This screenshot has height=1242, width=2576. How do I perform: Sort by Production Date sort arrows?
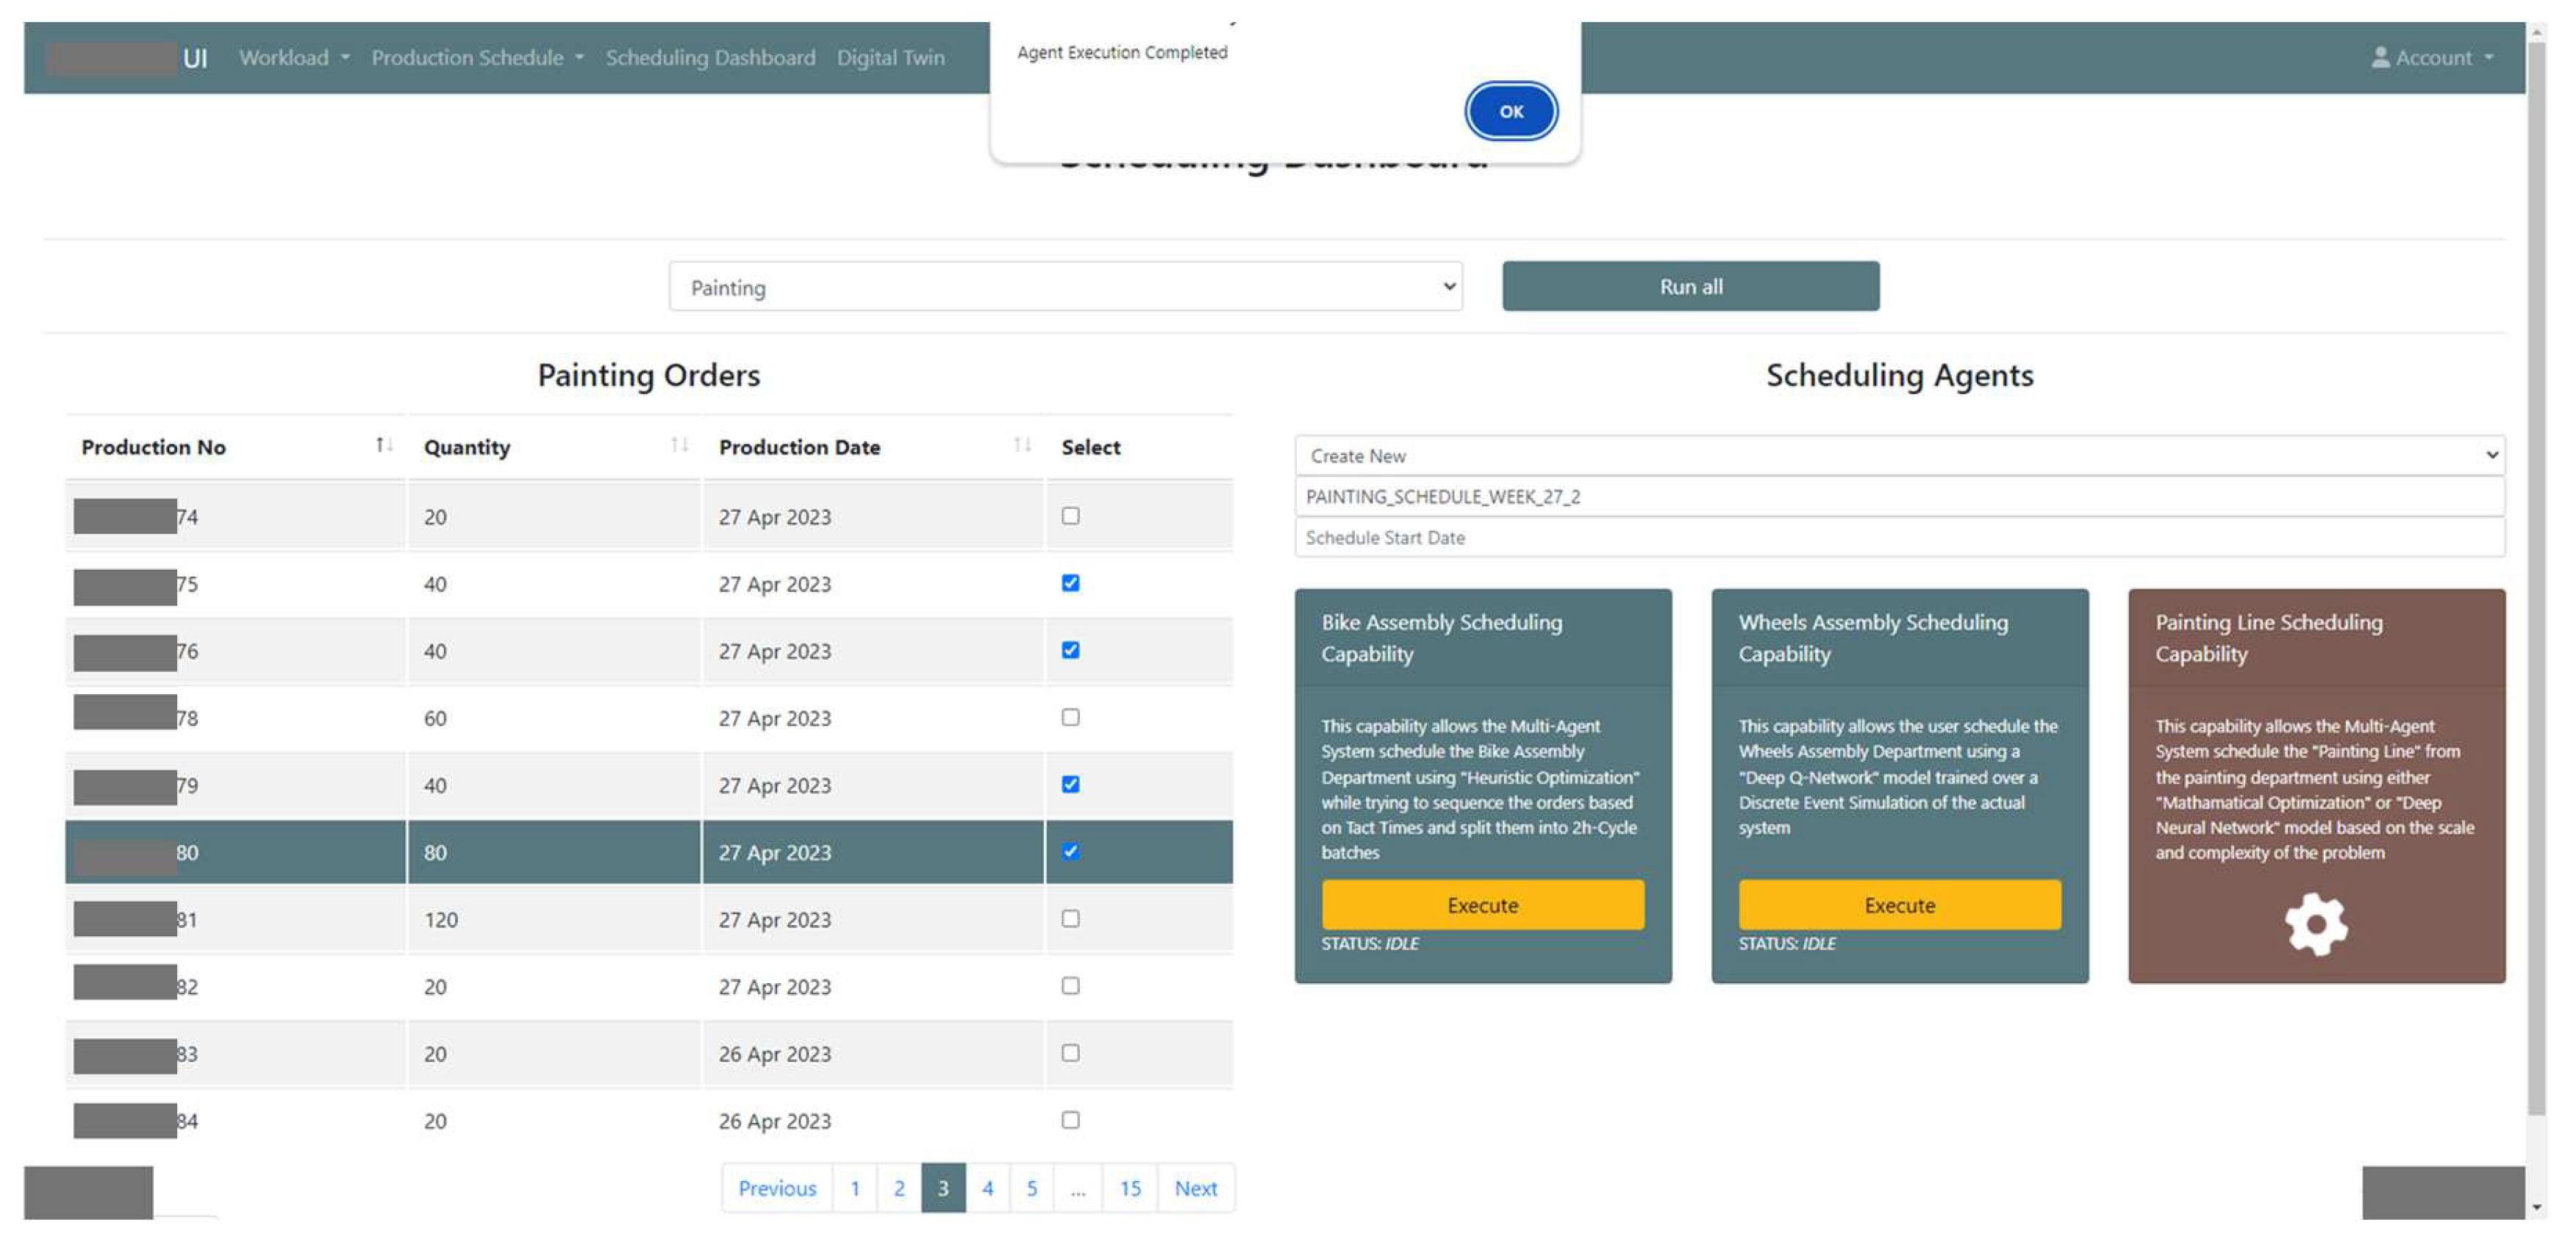click(x=1021, y=446)
